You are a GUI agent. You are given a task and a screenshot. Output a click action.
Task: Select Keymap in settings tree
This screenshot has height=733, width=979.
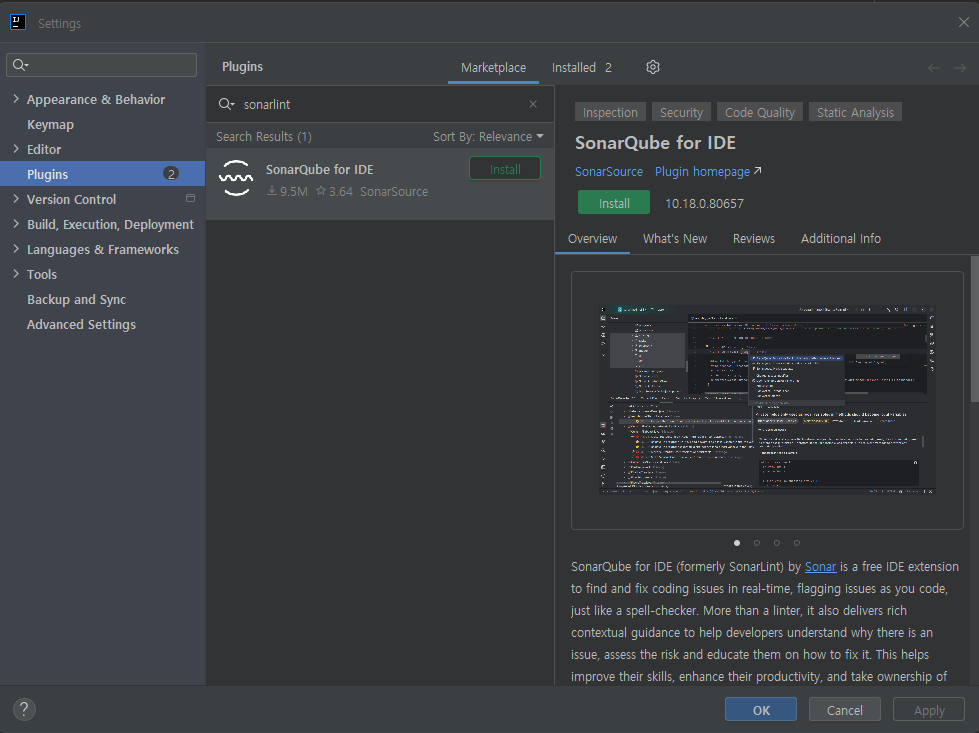point(102,124)
